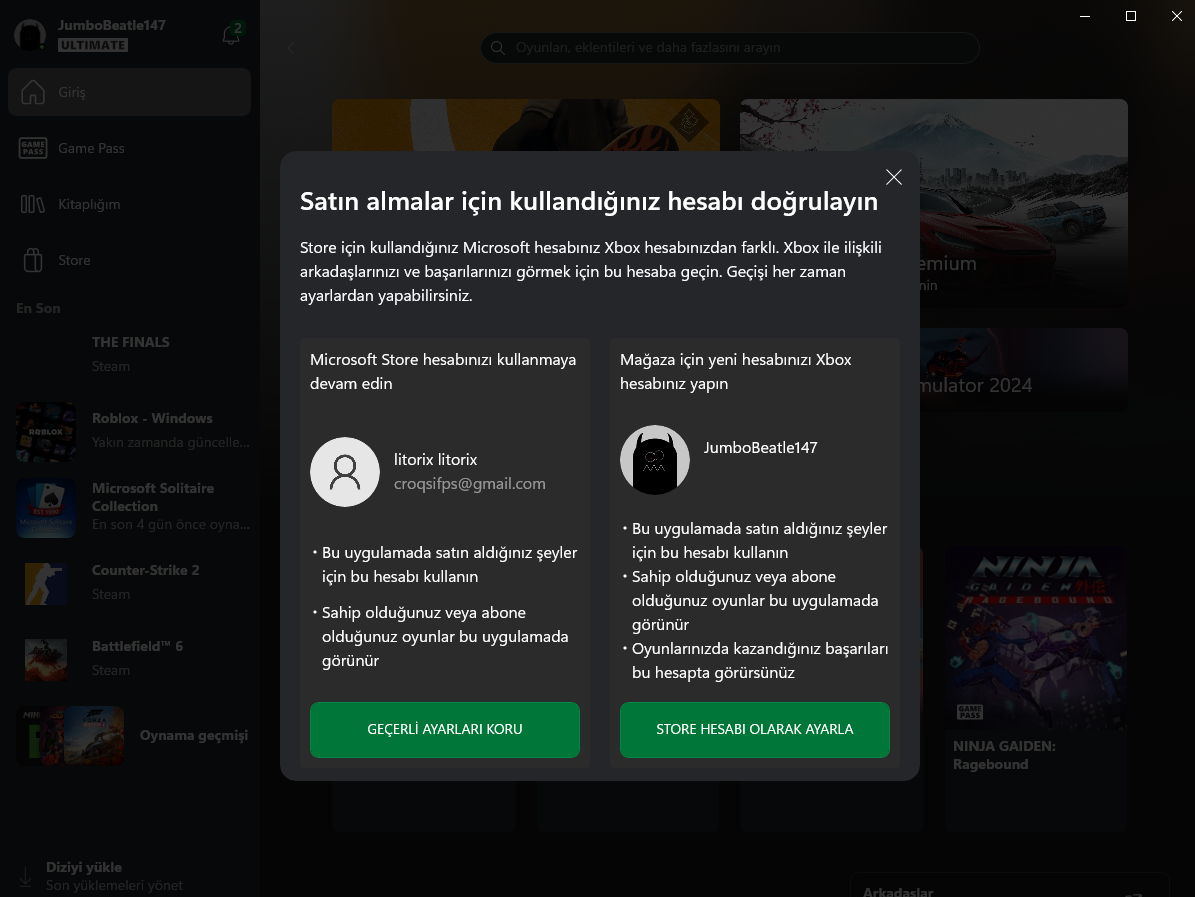Select Store menu item
This screenshot has width=1195, height=897.
130,260
